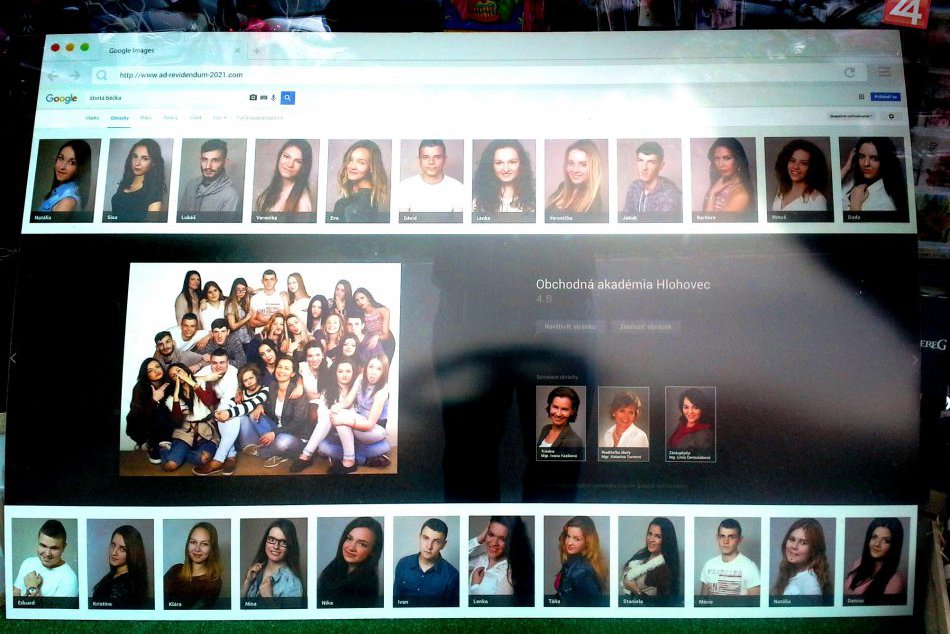Click the Zobraziť obrázok button

[x=646, y=326]
